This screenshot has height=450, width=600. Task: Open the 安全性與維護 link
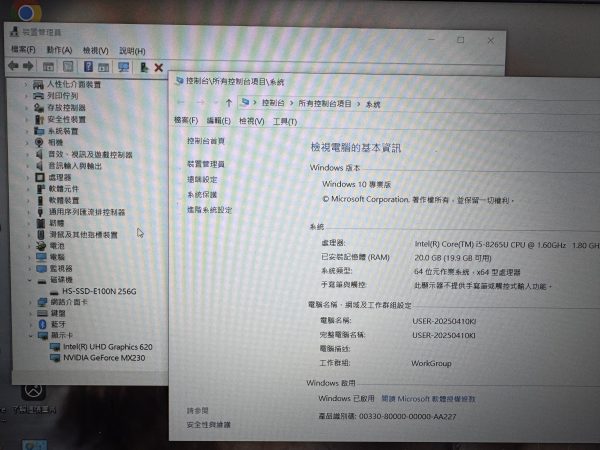click(209, 425)
